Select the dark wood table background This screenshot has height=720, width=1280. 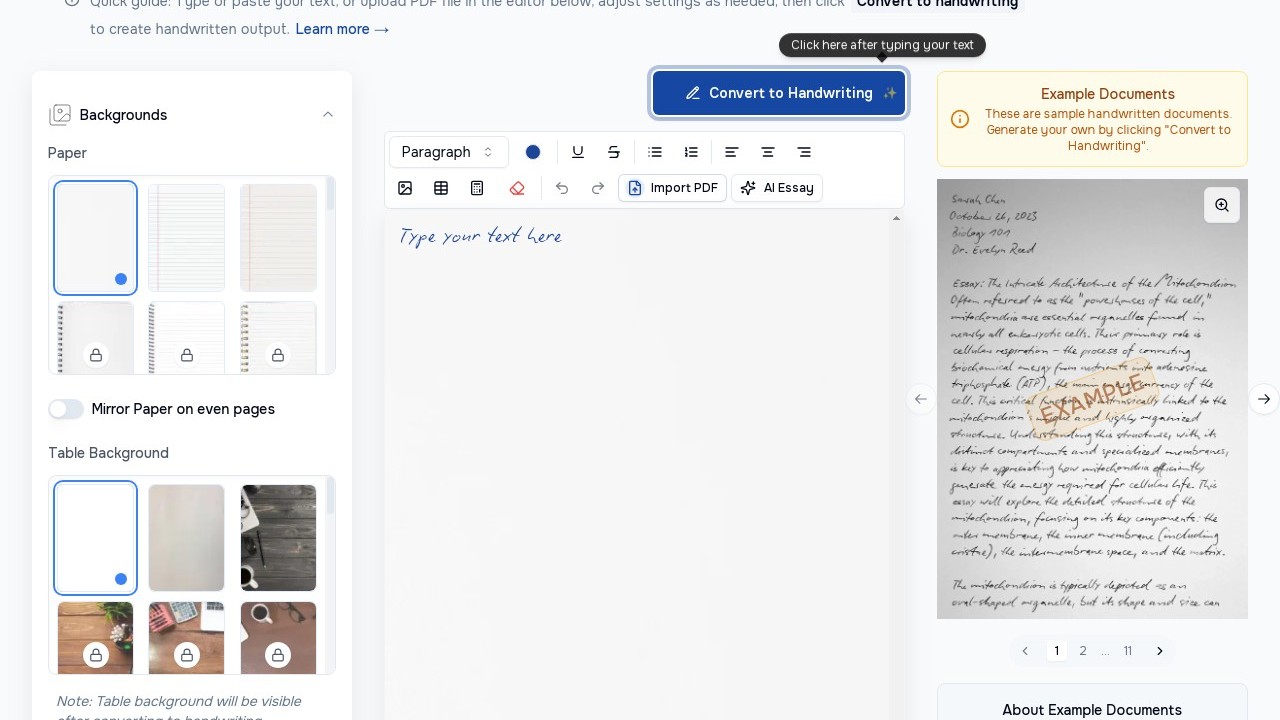(x=278, y=538)
